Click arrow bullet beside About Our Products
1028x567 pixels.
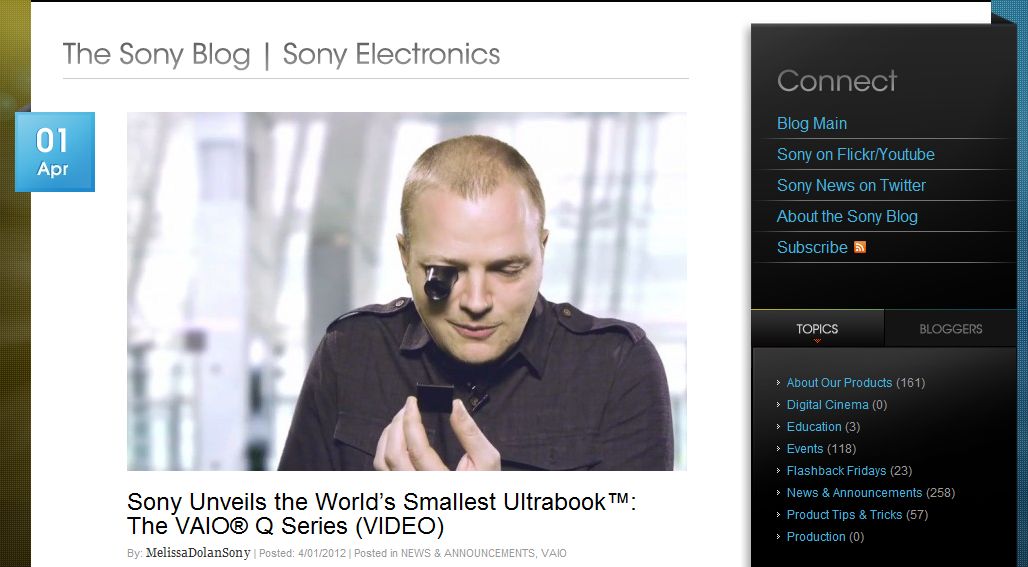pos(778,383)
